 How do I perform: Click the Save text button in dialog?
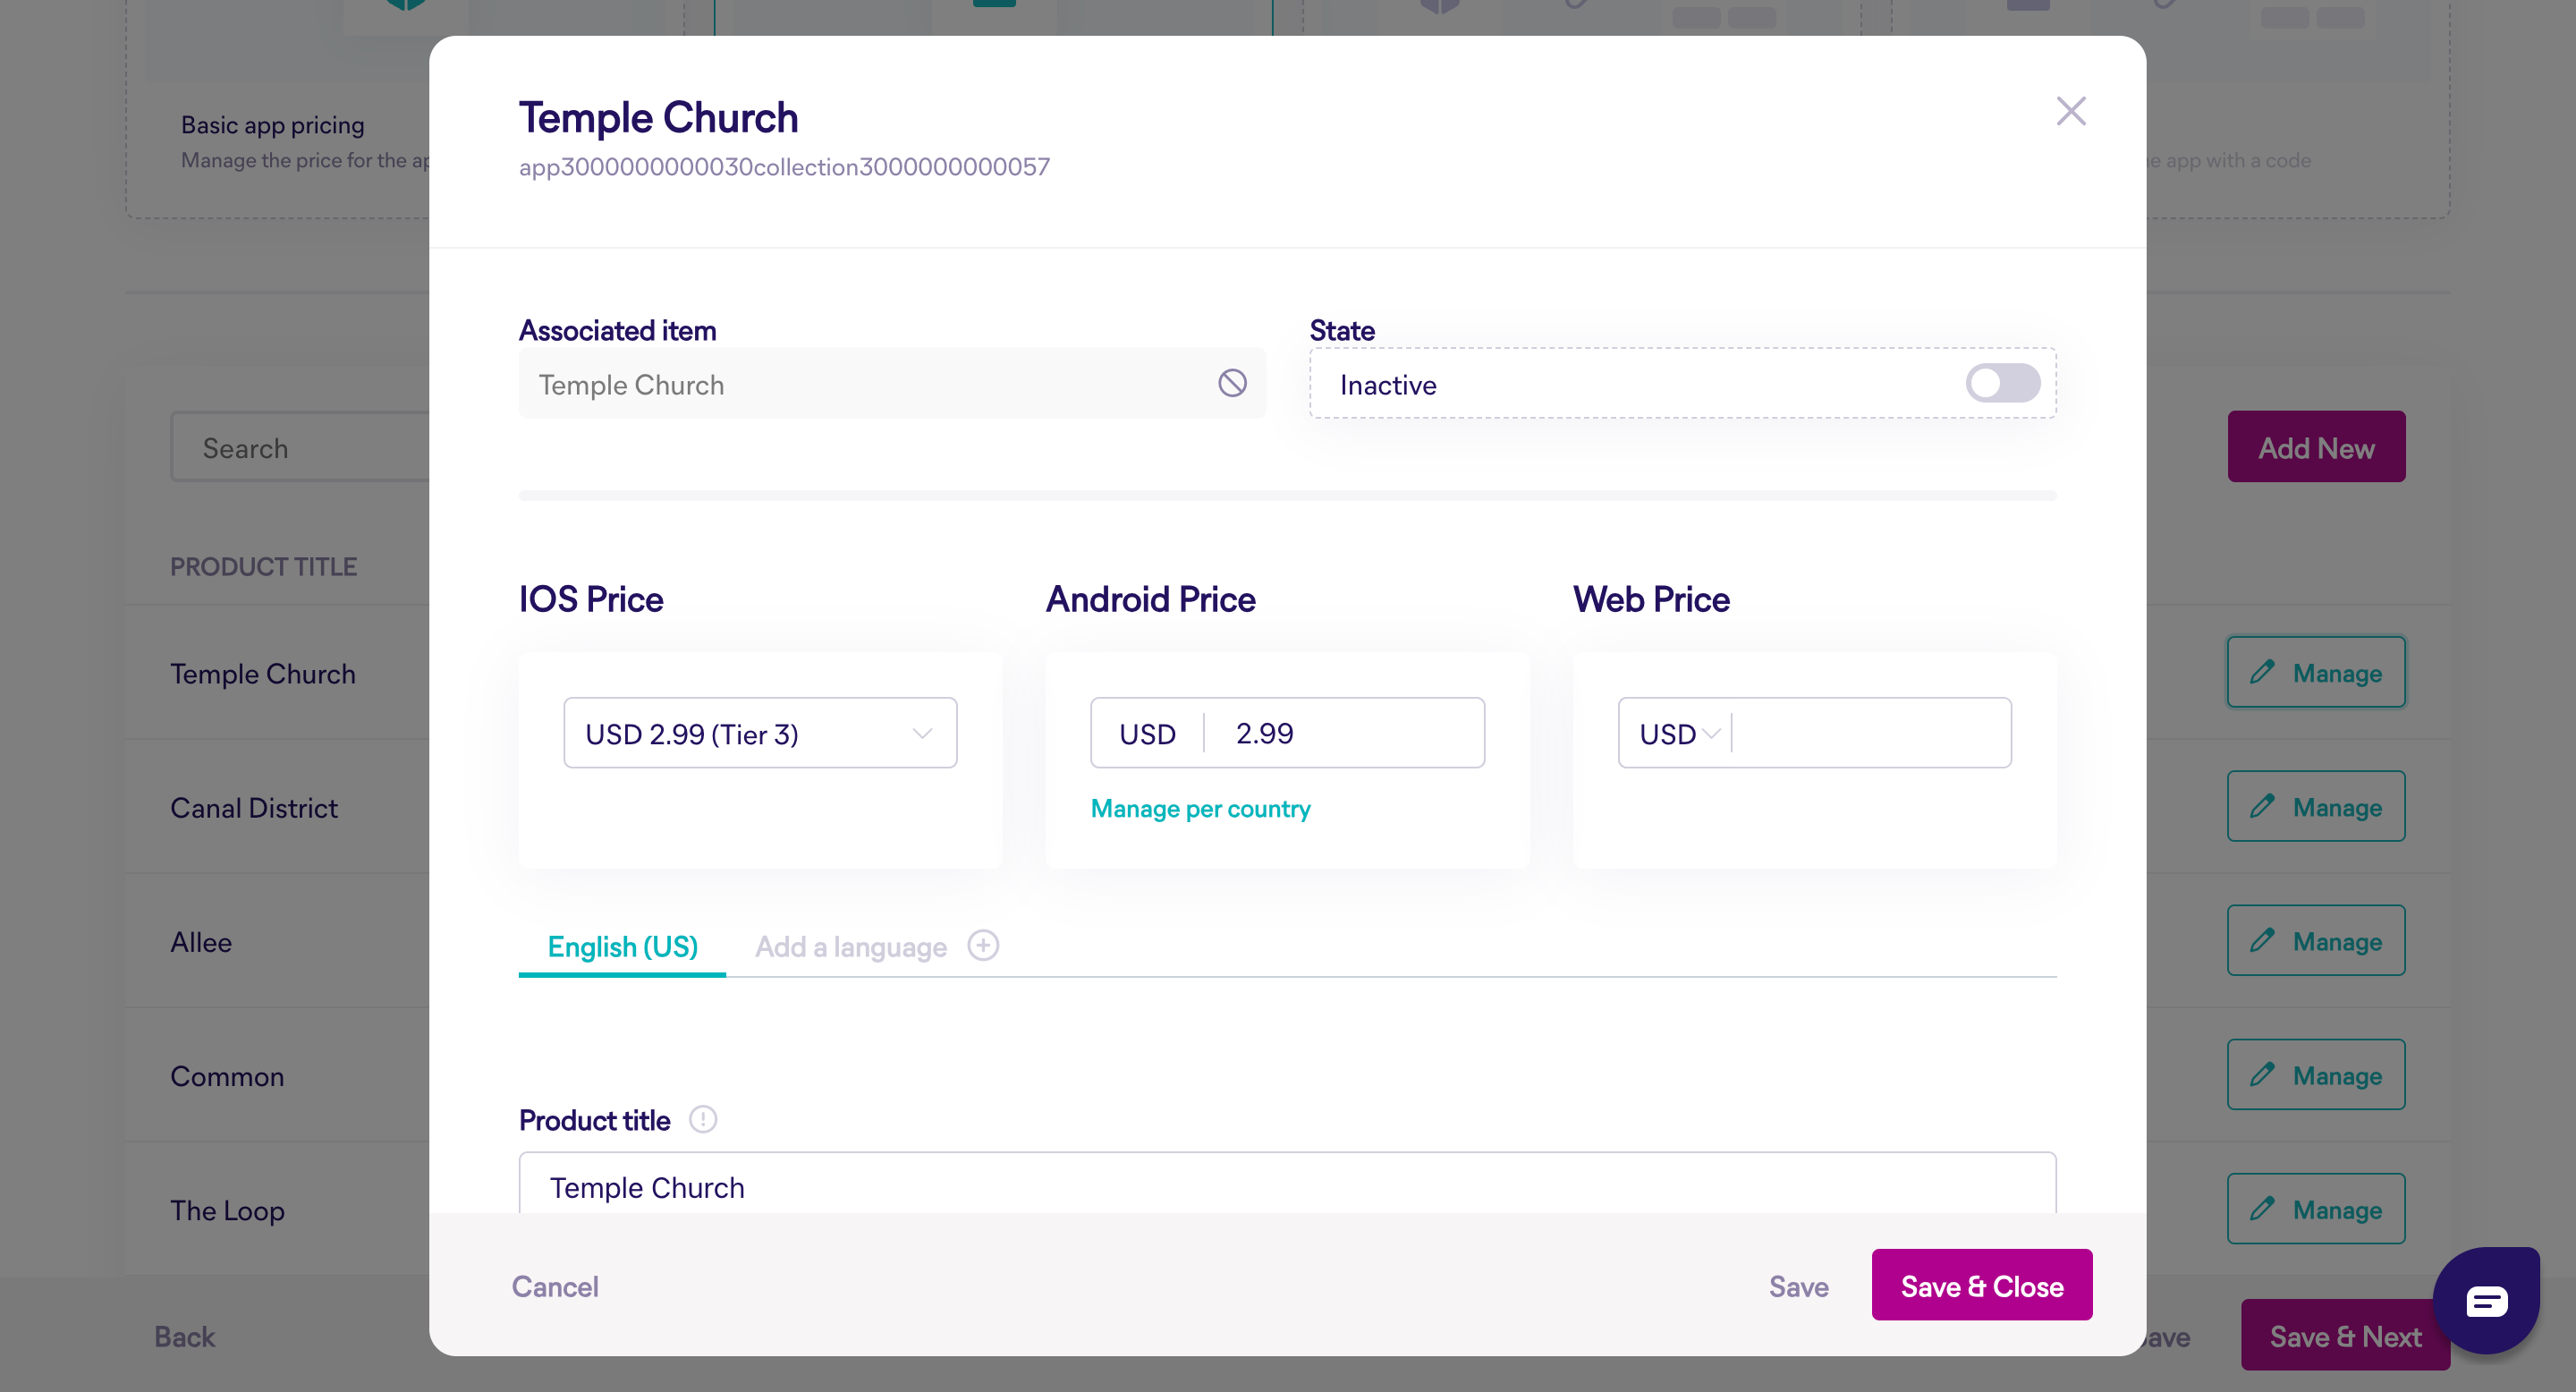(x=1798, y=1286)
